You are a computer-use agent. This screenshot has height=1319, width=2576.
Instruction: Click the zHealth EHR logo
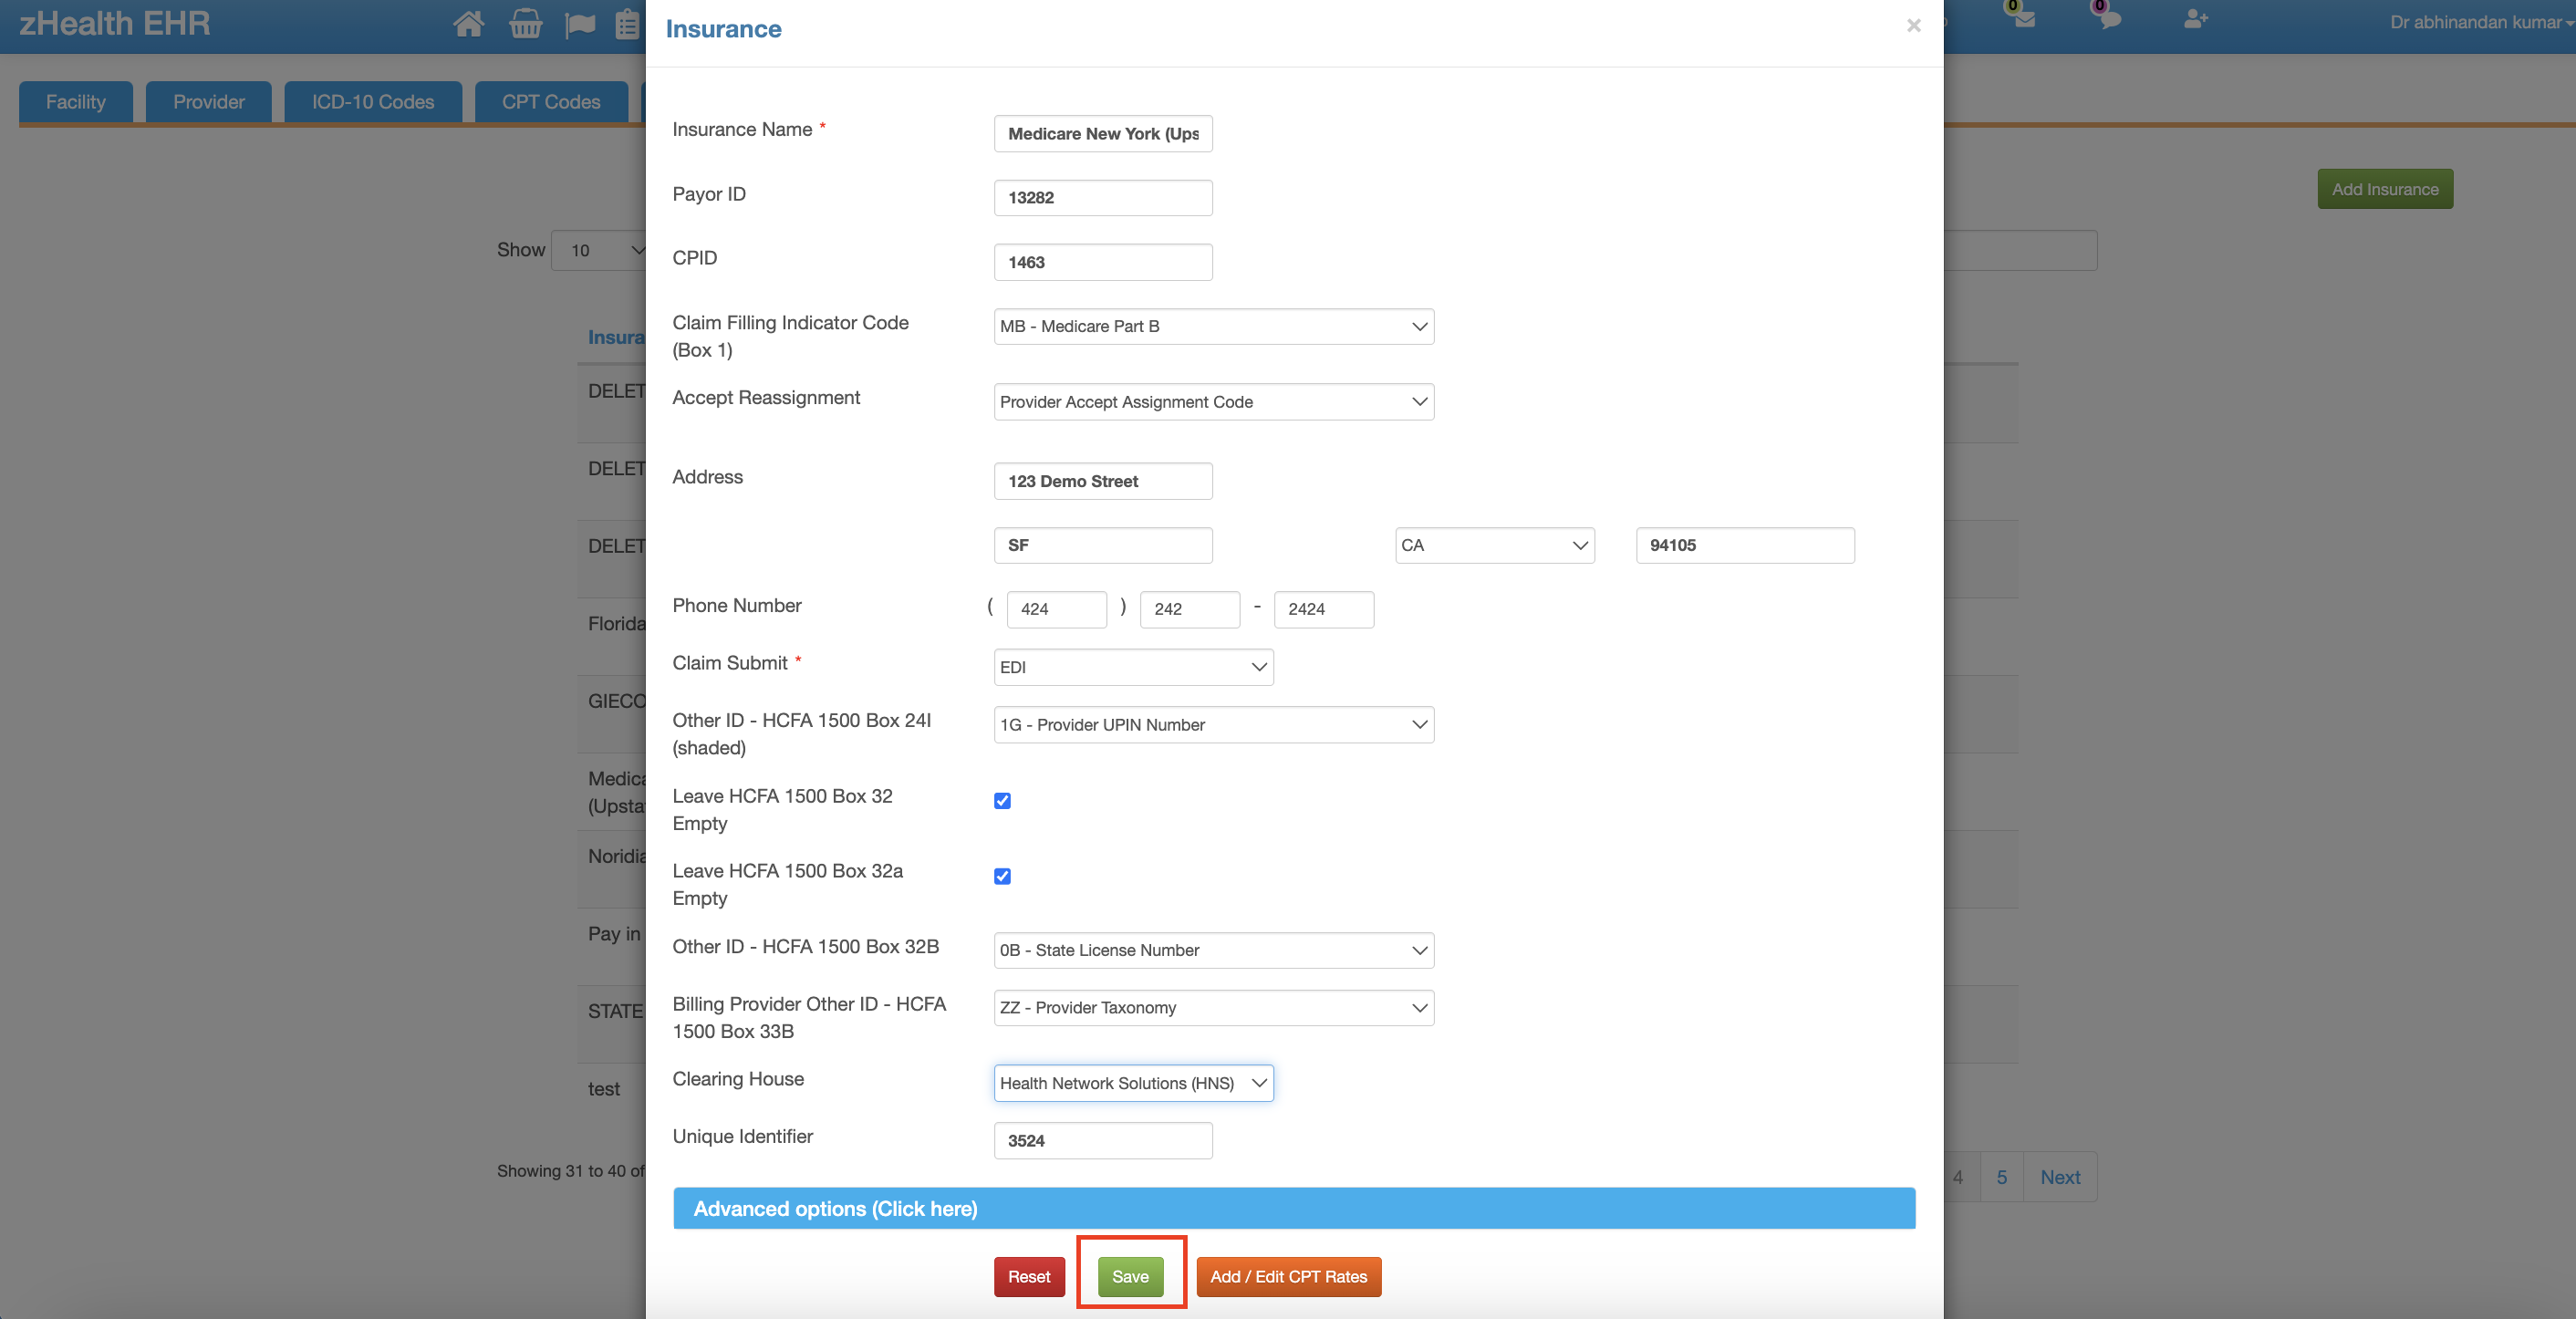tap(115, 23)
